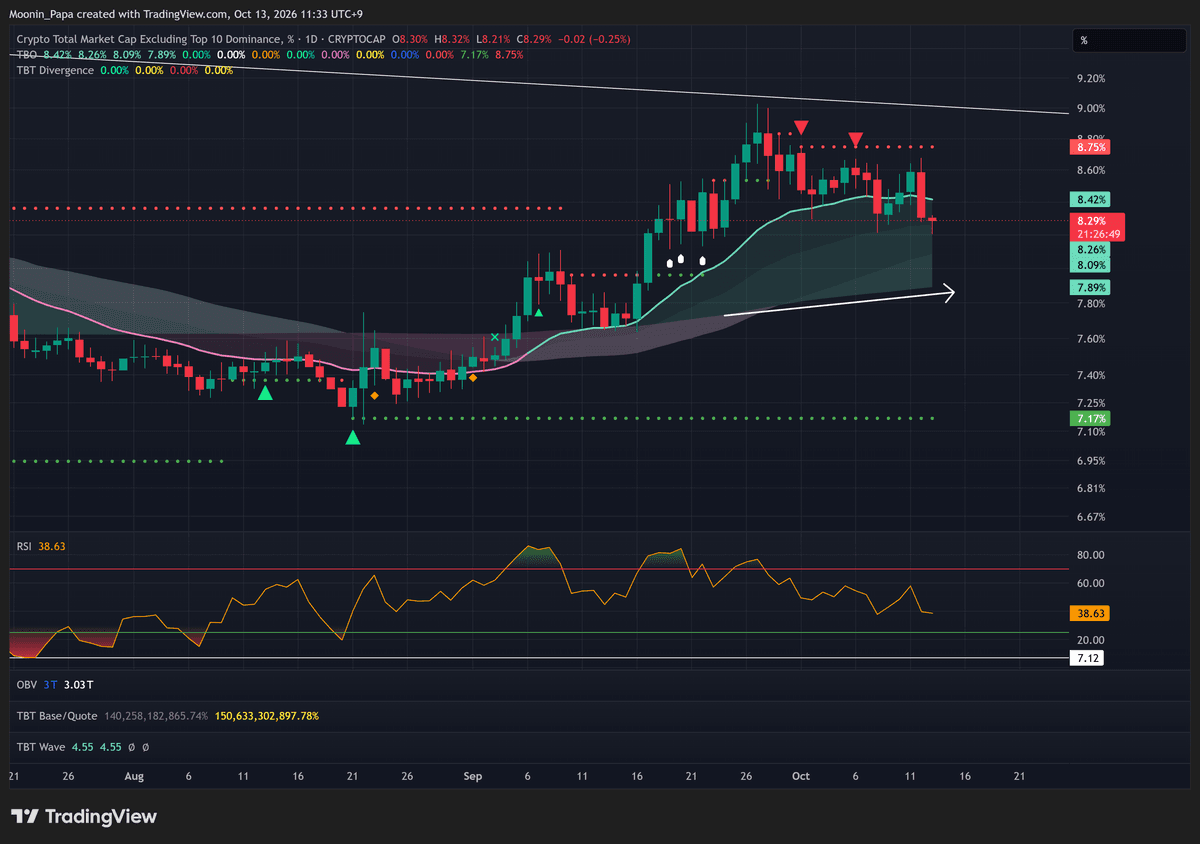
Task: Click the 6.67% level on the price axis
Action: pyautogui.click(x=1091, y=517)
